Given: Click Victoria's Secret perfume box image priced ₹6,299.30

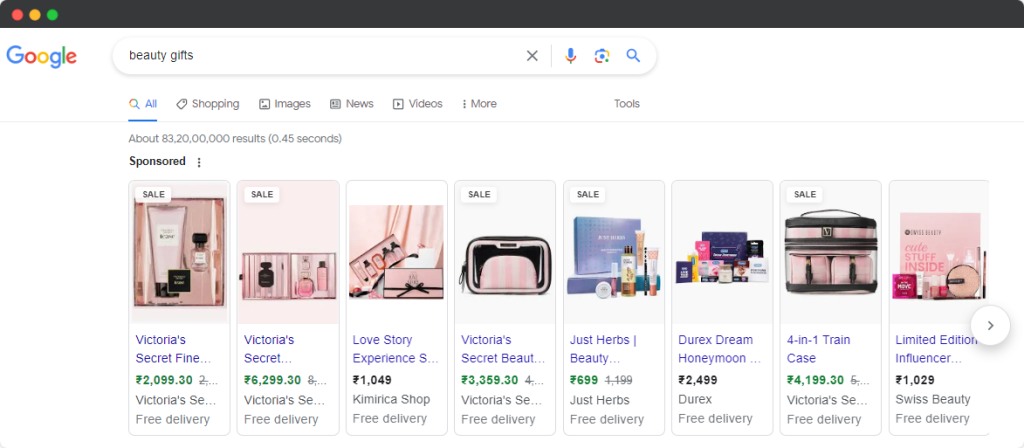Looking at the screenshot, I should (288, 253).
